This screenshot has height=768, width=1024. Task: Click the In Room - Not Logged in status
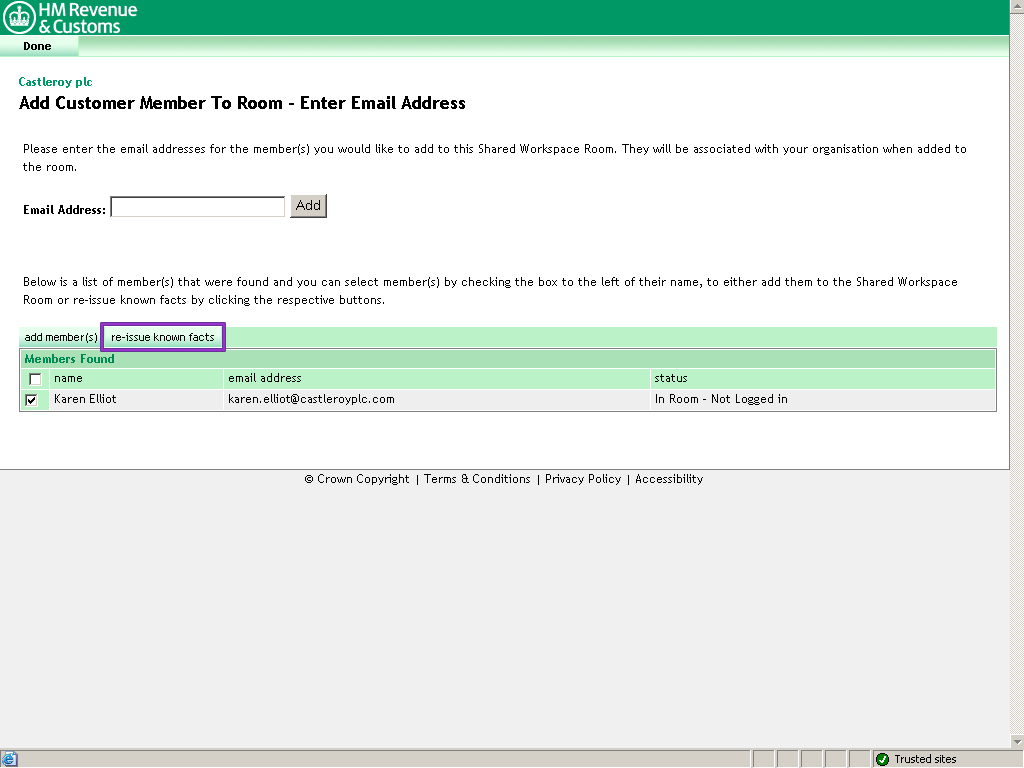[721, 399]
